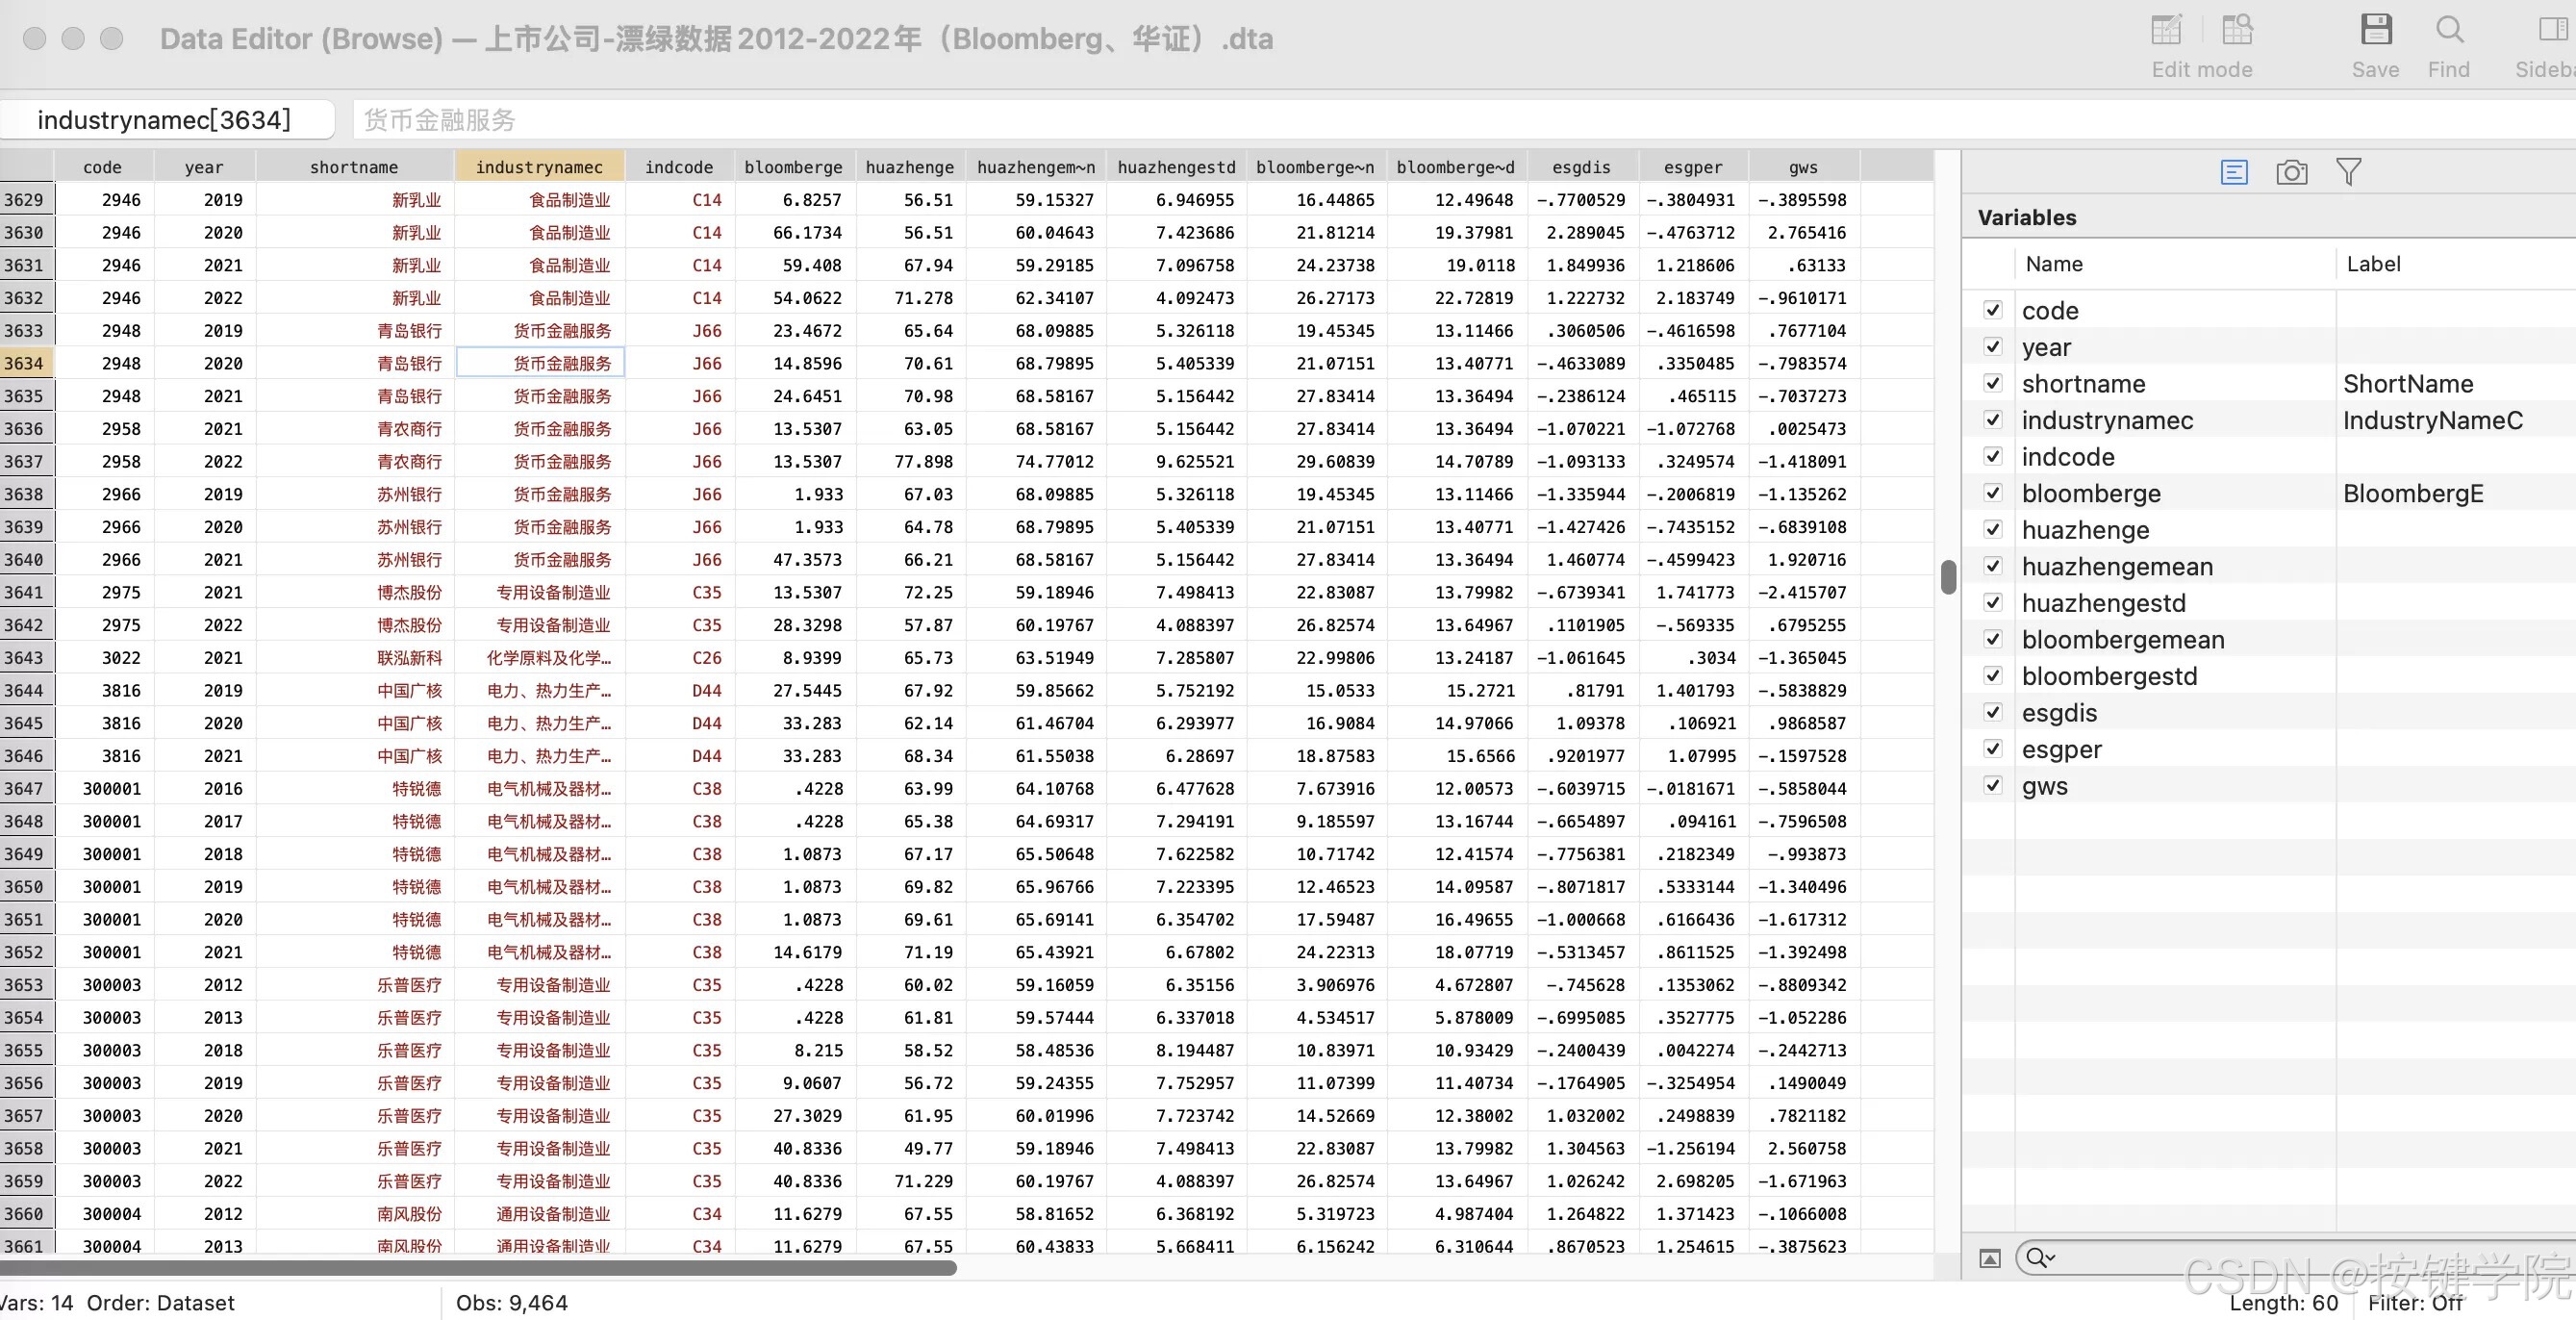Viewport: 2576px width, 1320px height.
Task: Select bloombergemean variable in Variables list
Action: (x=2123, y=640)
